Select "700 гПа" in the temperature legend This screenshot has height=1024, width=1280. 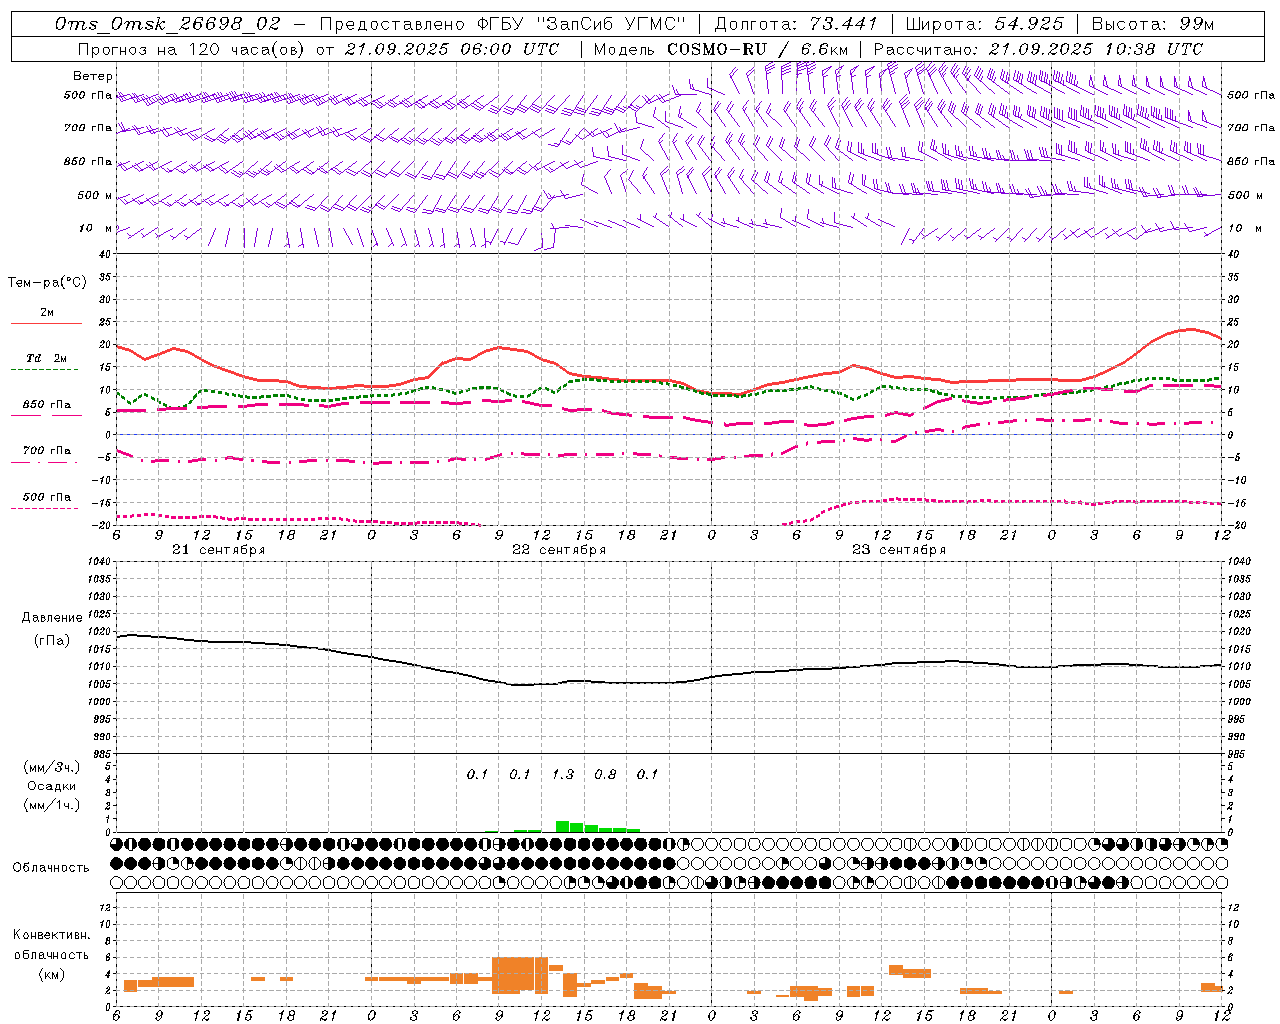coord(46,450)
